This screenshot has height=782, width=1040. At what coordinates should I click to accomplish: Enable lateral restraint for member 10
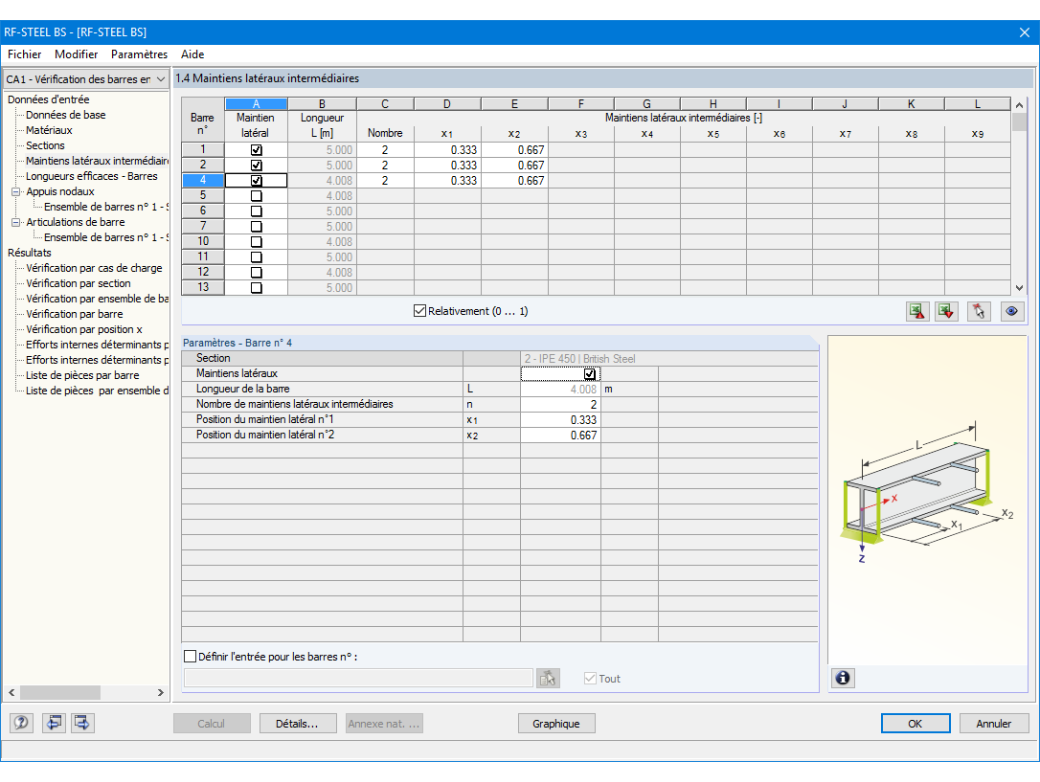pos(256,242)
